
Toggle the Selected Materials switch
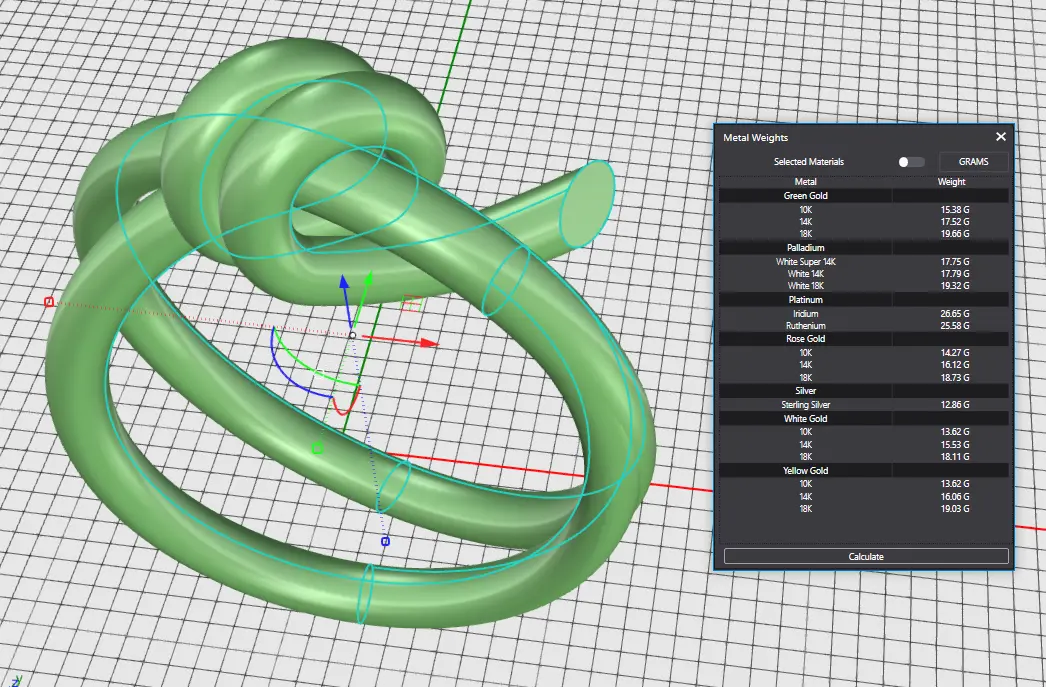coord(911,162)
